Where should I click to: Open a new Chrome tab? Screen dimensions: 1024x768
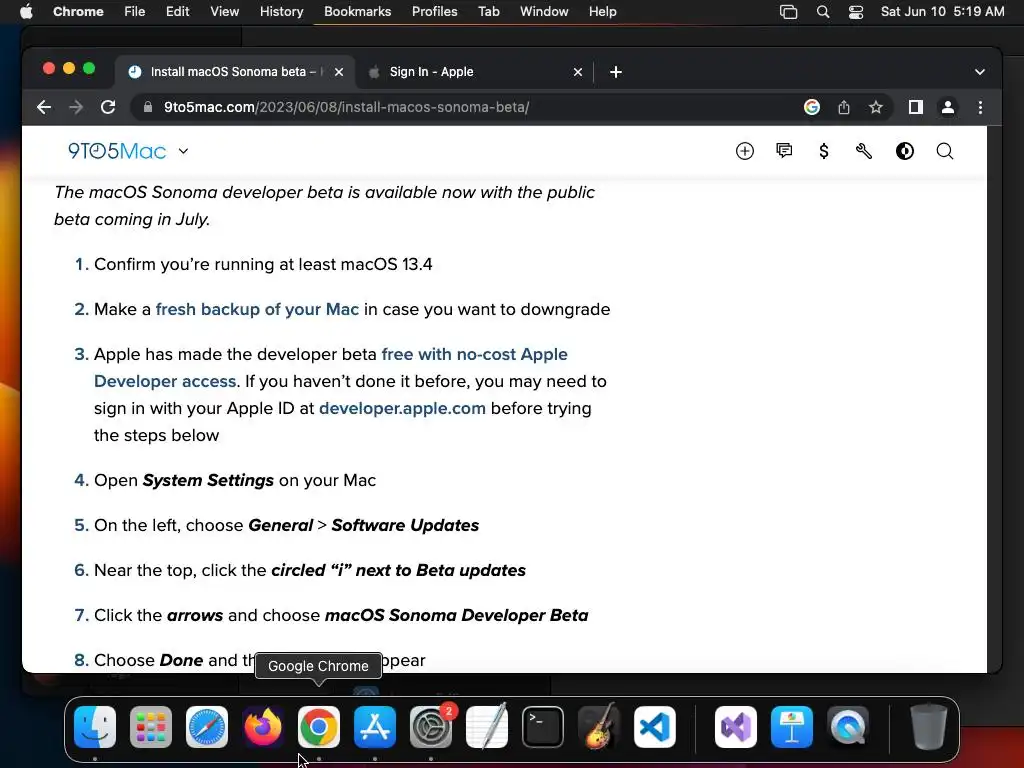[x=615, y=72]
